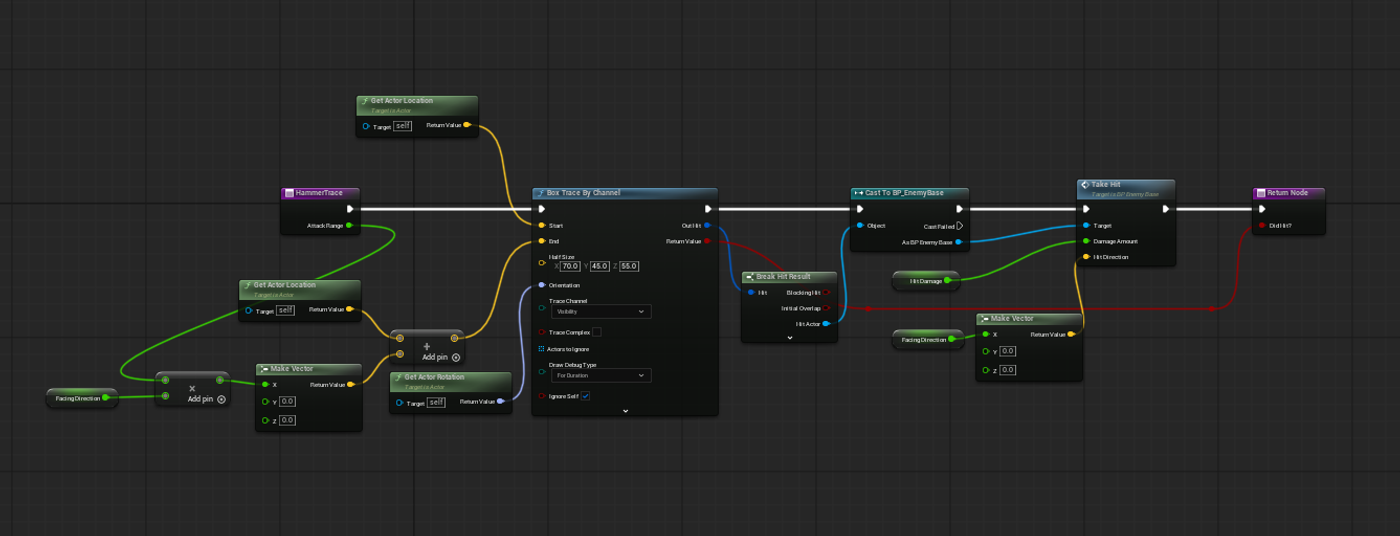The image size is (1400, 536).
Task: Click the Trace Channel input pin
Action: [x=541, y=309]
